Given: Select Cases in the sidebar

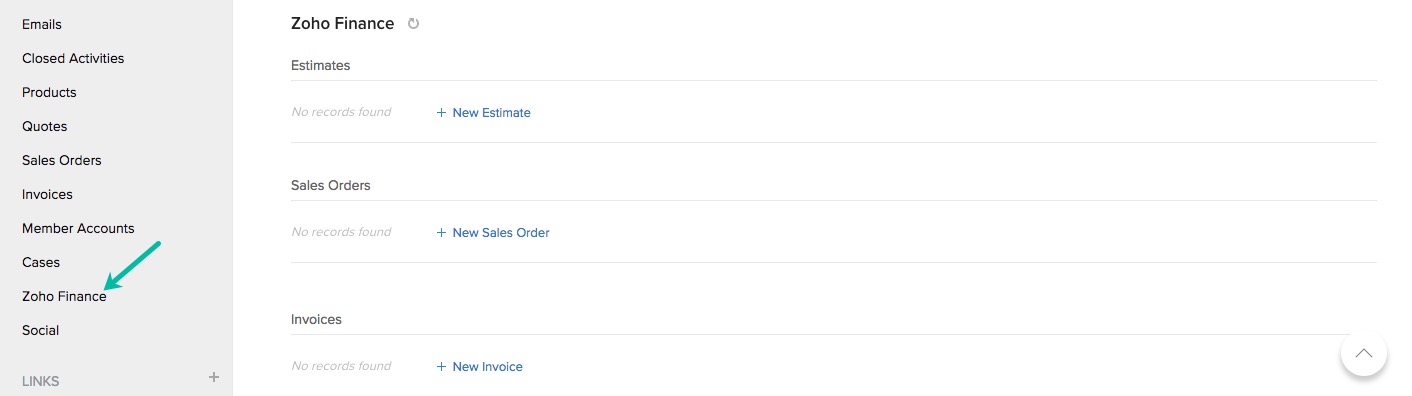Looking at the screenshot, I should click(41, 262).
